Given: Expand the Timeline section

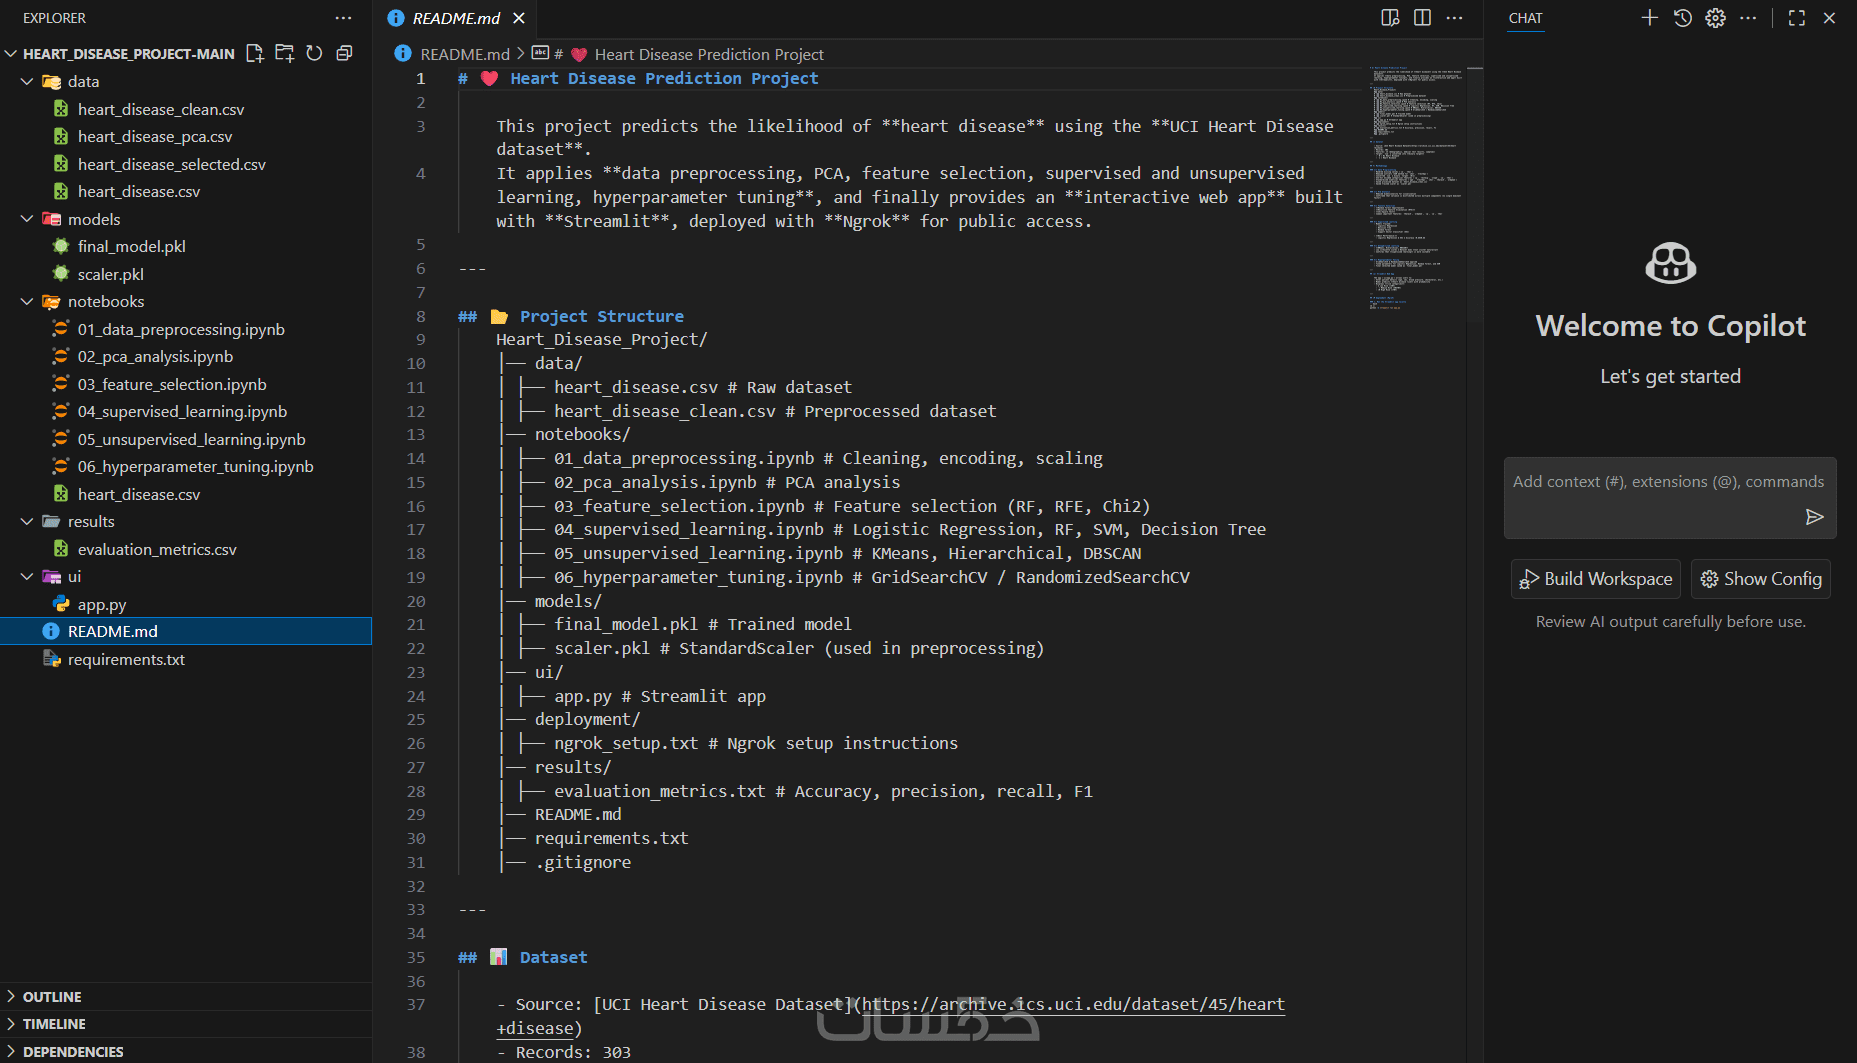Looking at the screenshot, I should coord(186,1024).
